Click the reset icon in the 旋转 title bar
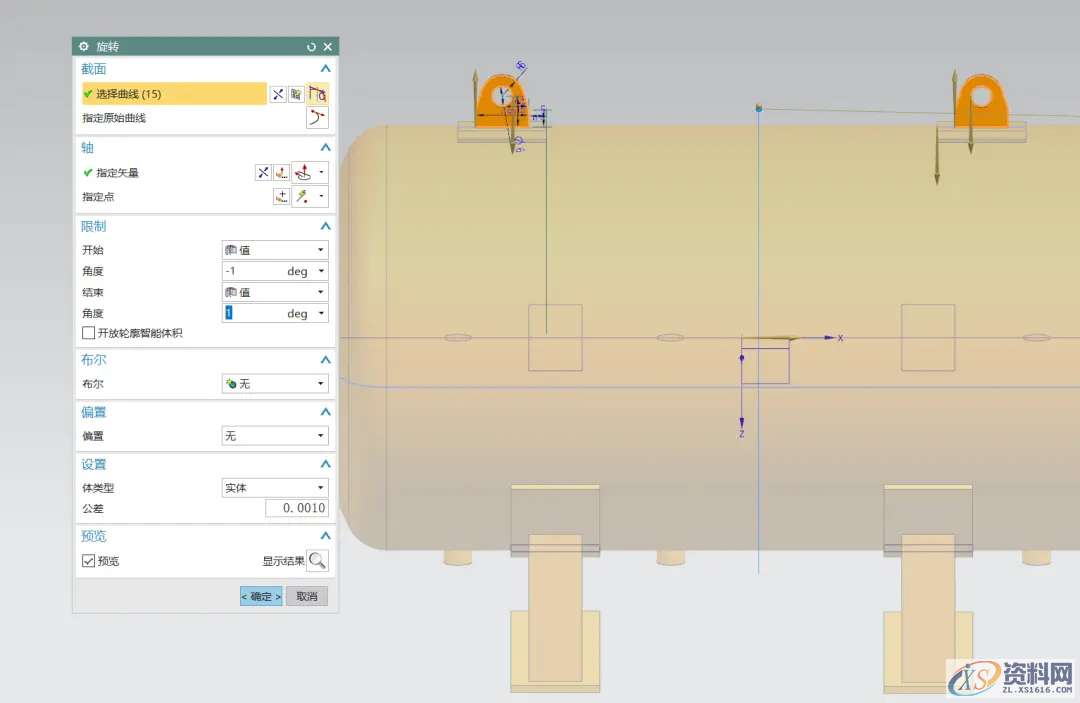The image size is (1080, 703). pyautogui.click(x=311, y=47)
